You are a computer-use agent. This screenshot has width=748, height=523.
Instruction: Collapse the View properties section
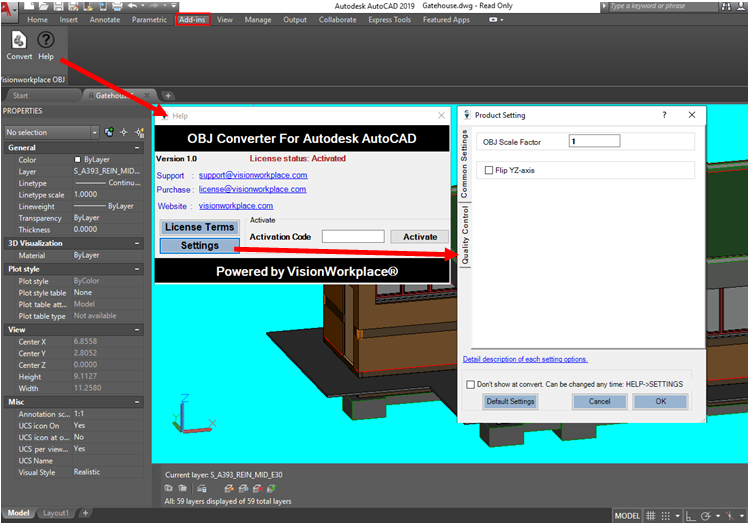pyautogui.click(x=137, y=330)
